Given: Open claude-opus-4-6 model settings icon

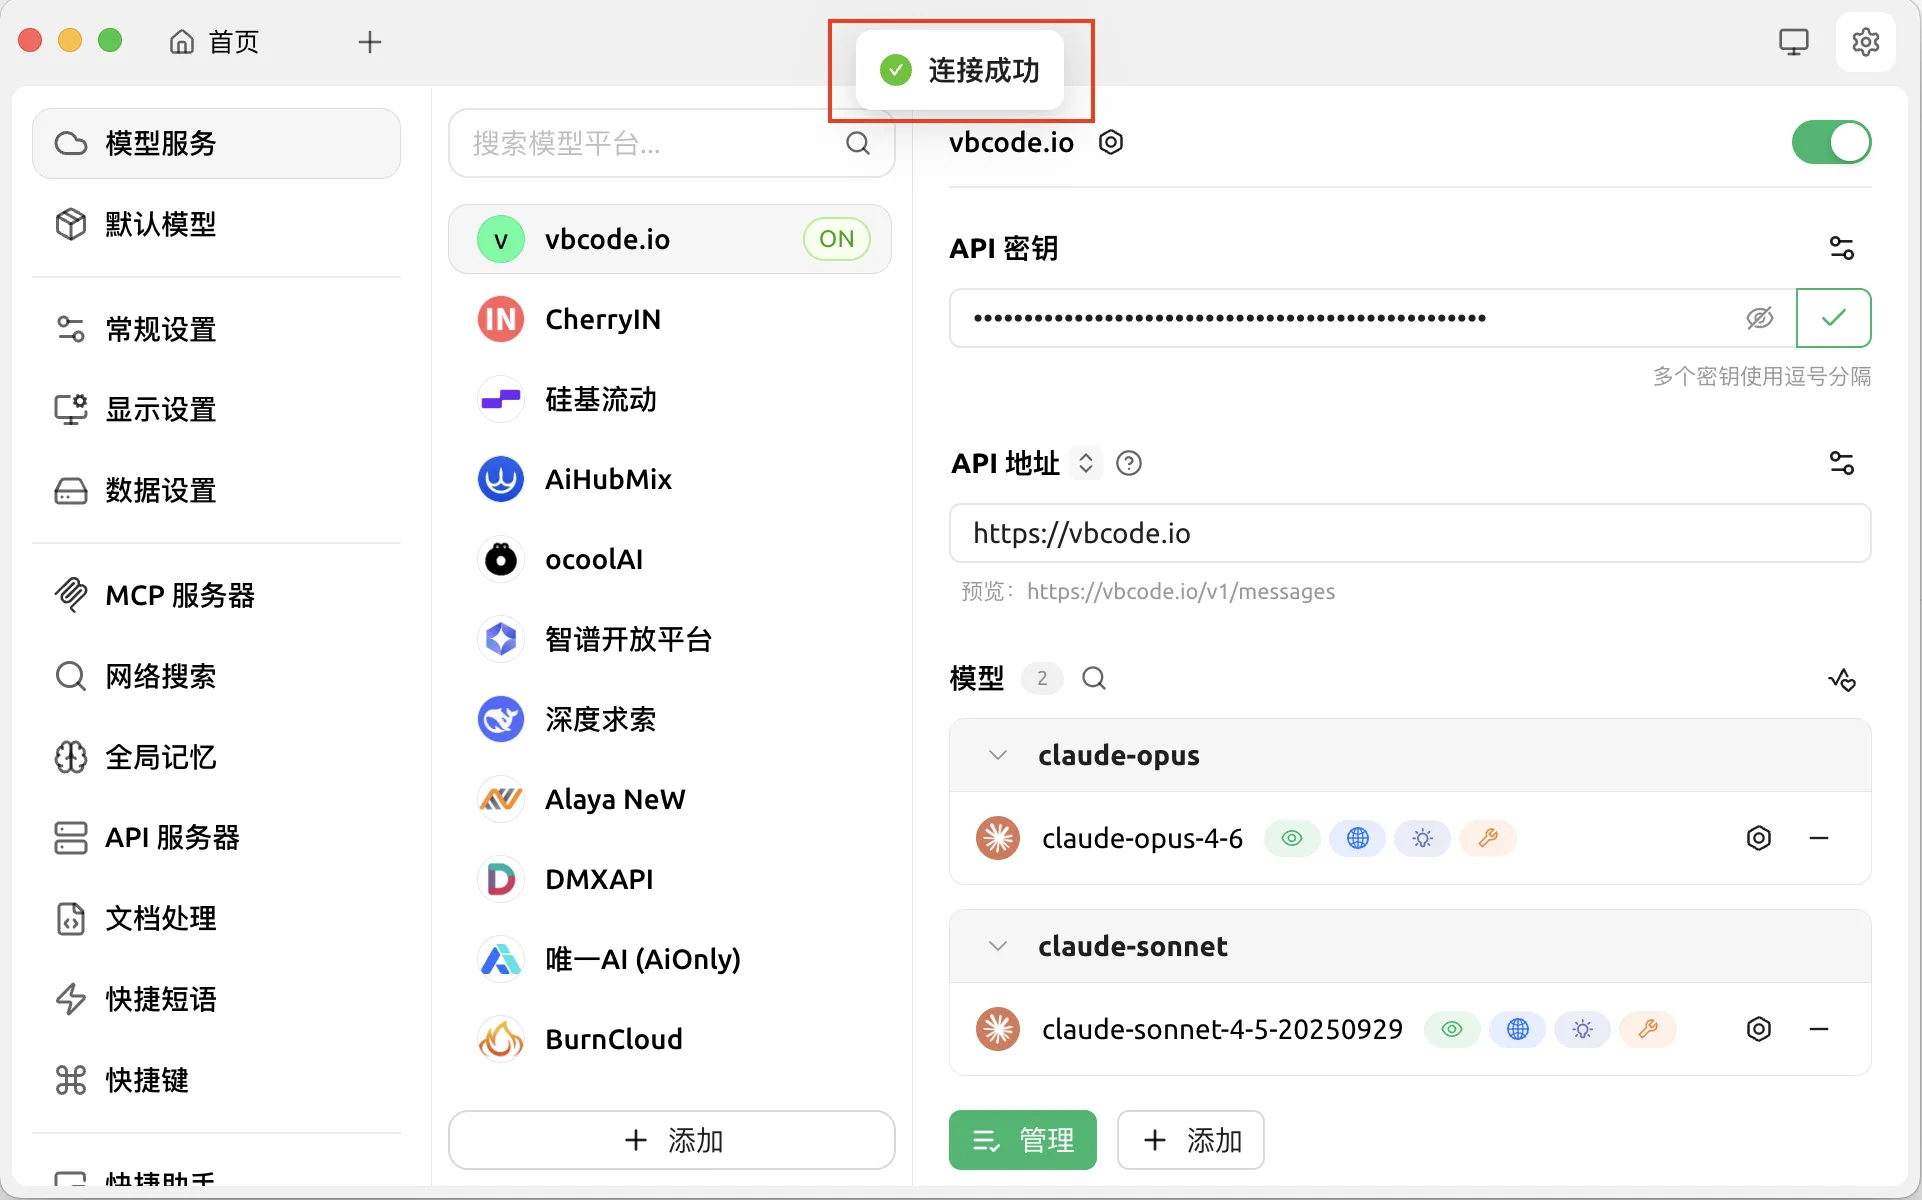Looking at the screenshot, I should [x=1759, y=838].
